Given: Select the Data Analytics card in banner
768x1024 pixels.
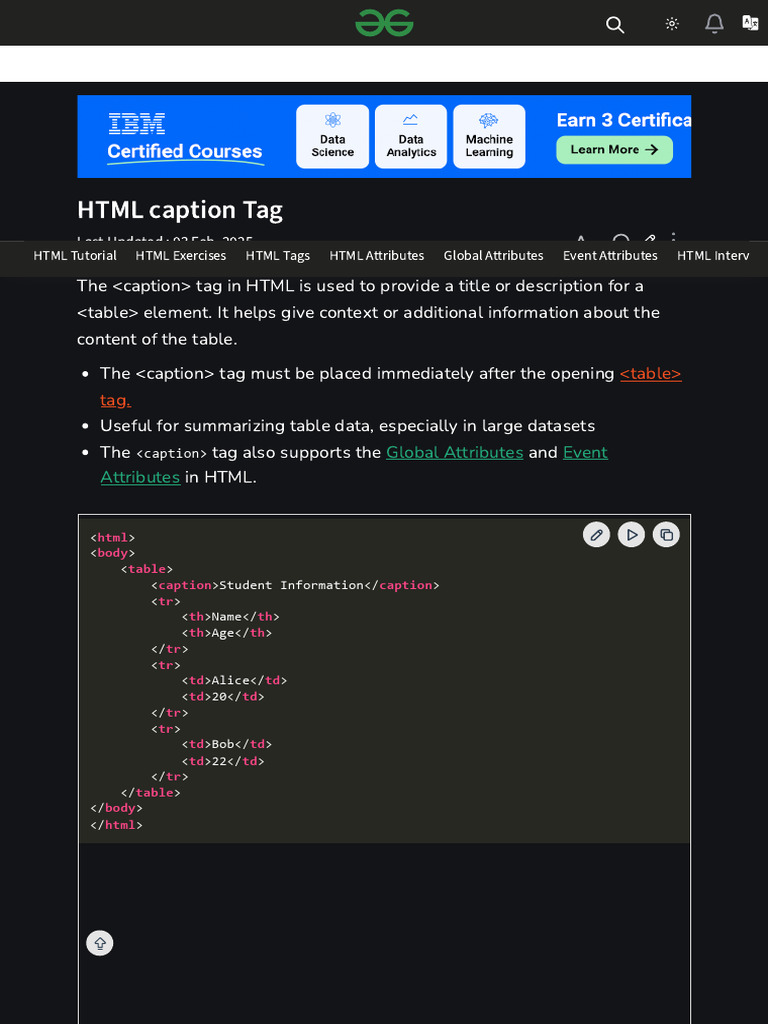Looking at the screenshot, I should tap(411, 136).
